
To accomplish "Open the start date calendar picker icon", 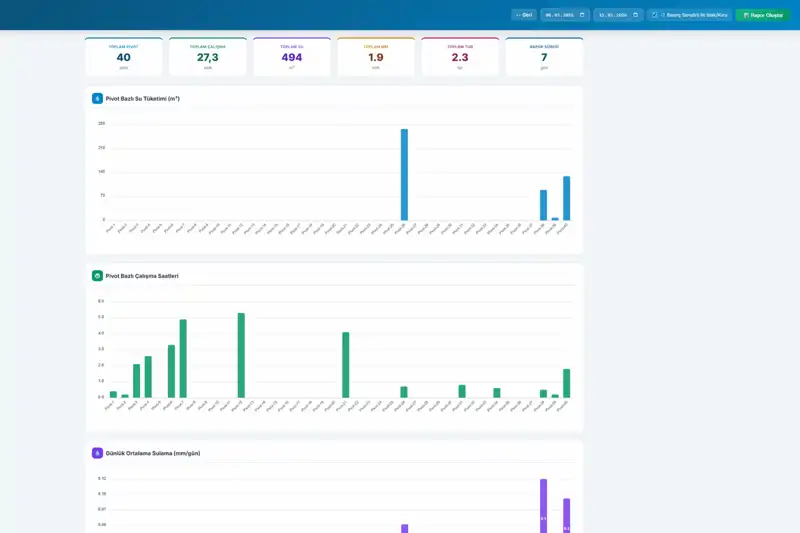I will coord(582,15).
